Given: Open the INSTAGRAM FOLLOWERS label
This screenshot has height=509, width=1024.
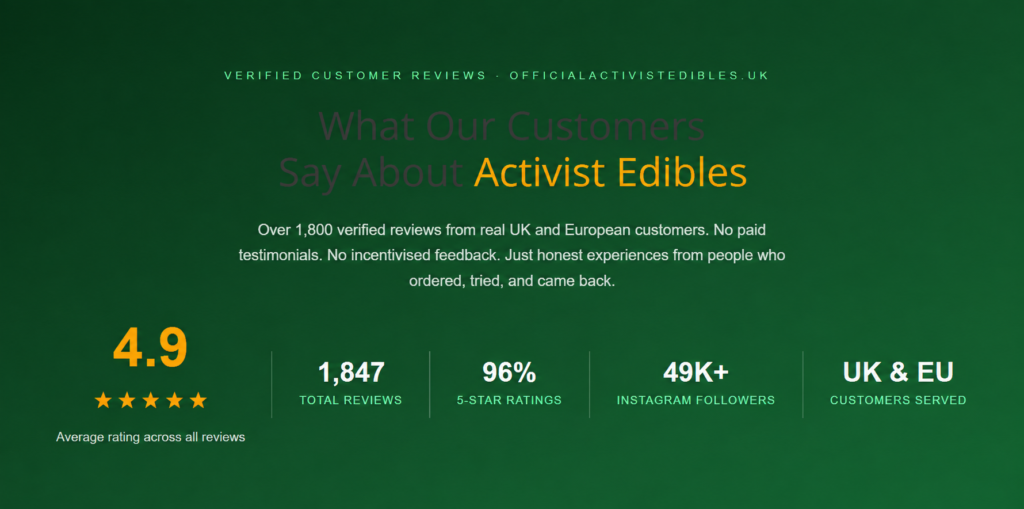Looking at the screenshot, I should (x=696, y=400).
